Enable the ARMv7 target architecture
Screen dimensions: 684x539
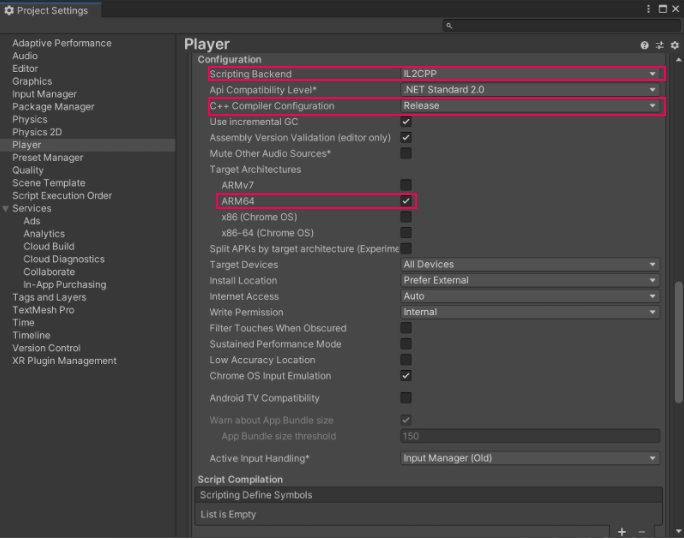406,185
